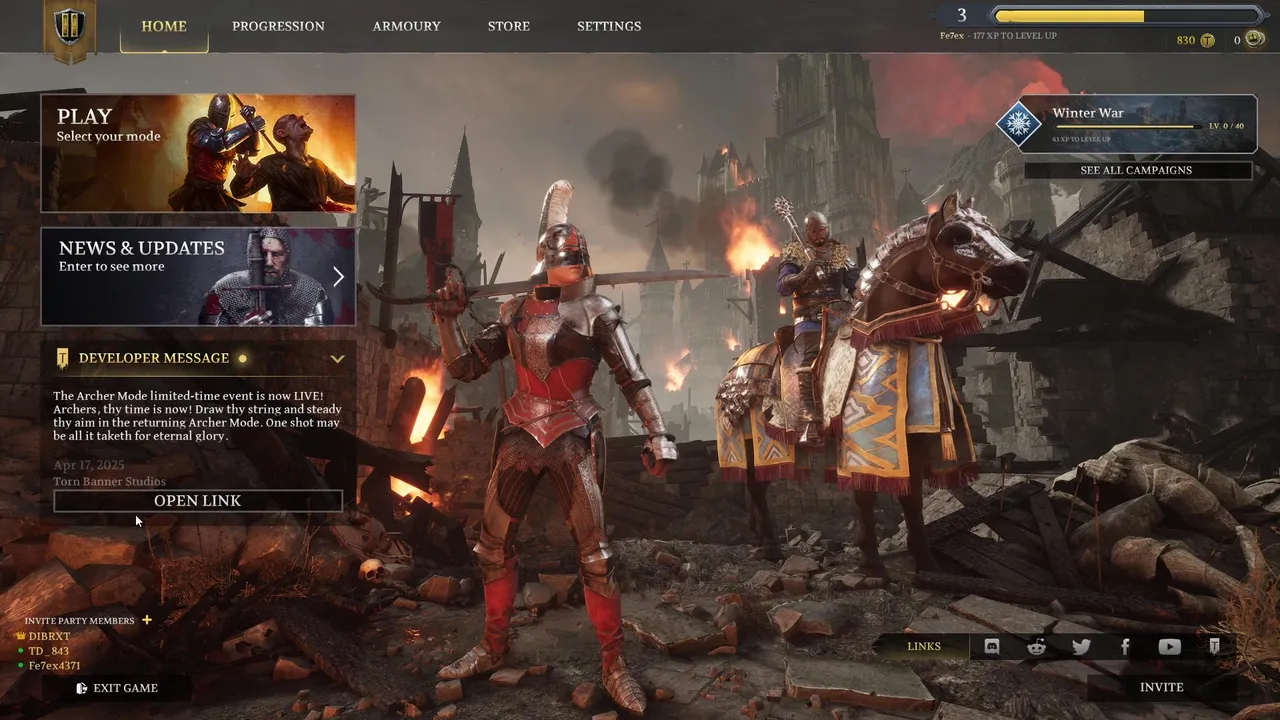Open the Torn Banner studio link icon
Viewport: 1280px width, 720px height.
click(1214, 647)
